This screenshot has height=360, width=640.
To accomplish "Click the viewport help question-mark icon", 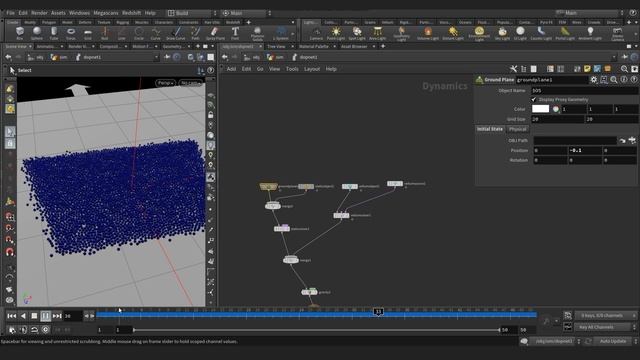I will pos(211,70).
